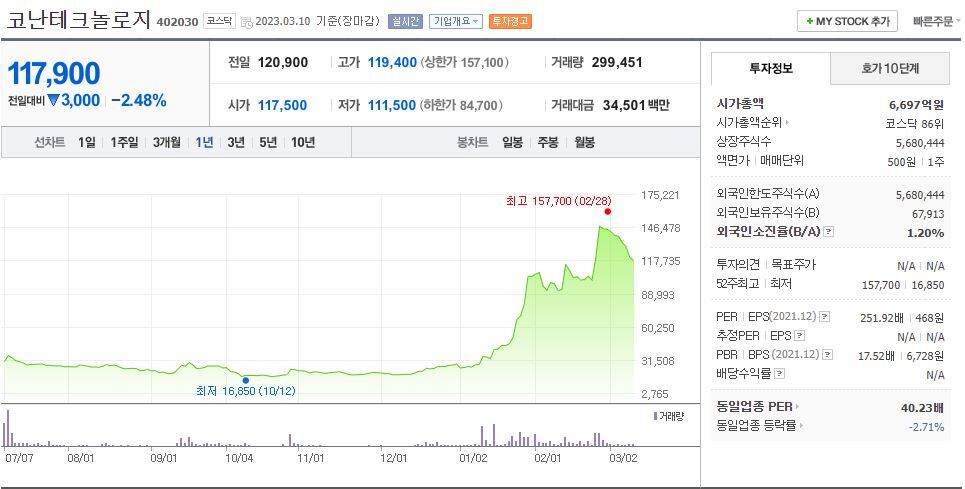Select the 10년 line chart period
The image size is (965, 489).
[x=303, y=142]
